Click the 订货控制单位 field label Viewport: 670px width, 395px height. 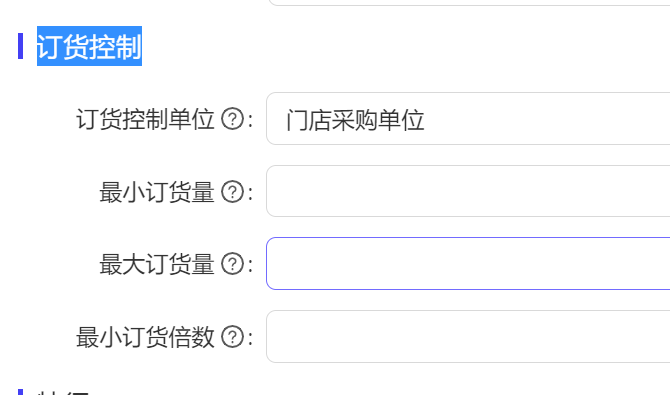[145, 119]
